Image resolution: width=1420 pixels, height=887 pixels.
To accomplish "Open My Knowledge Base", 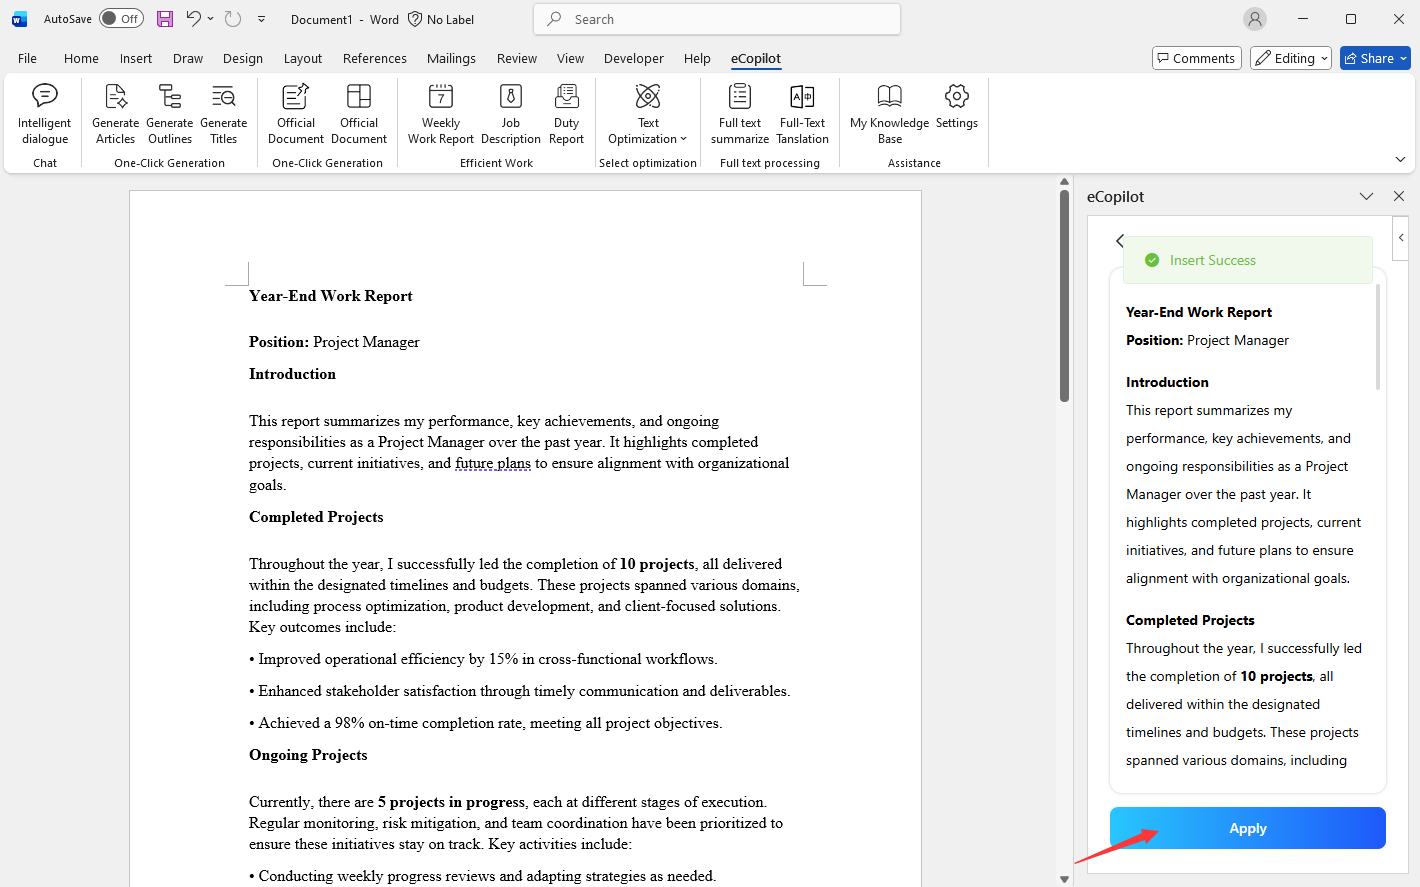I will tap(889, 114).
